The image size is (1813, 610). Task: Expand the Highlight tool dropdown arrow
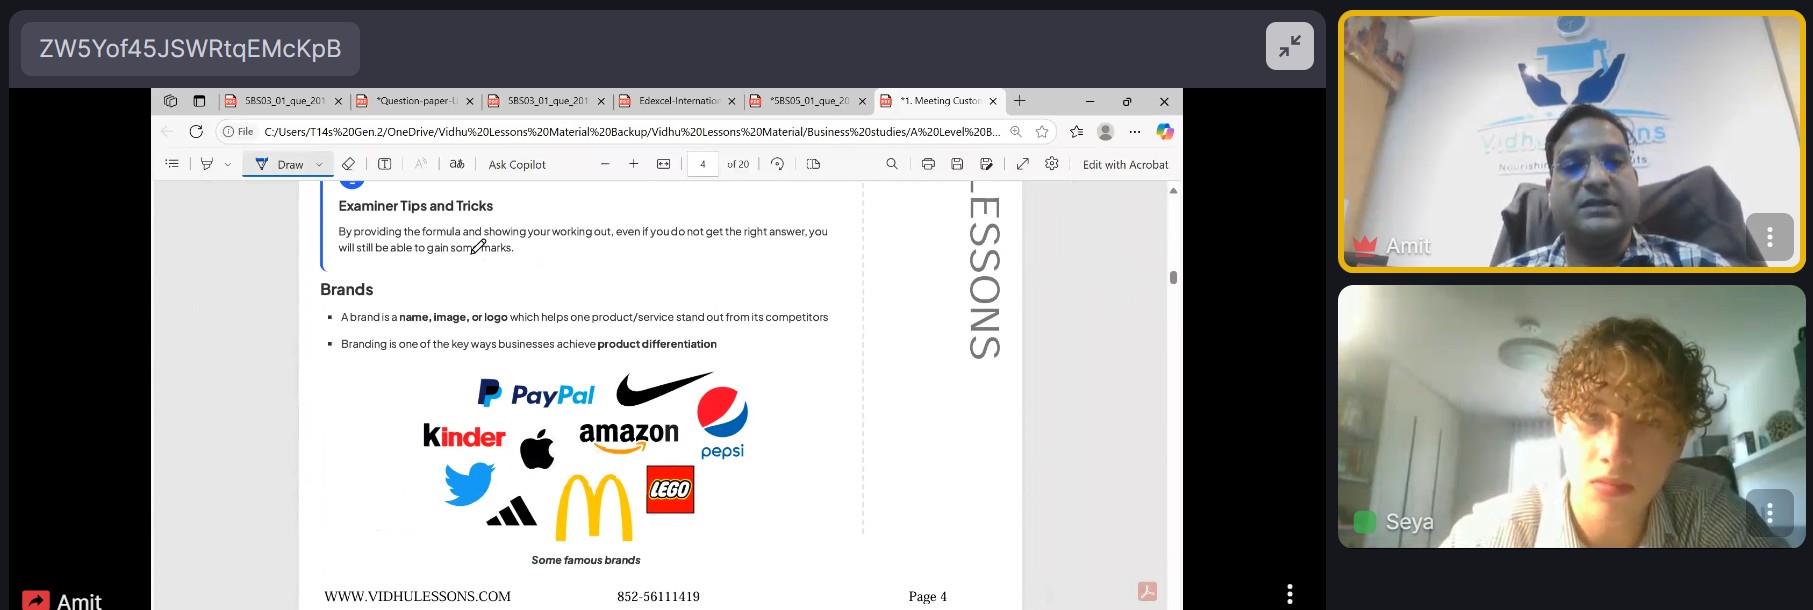pos(228,164)
